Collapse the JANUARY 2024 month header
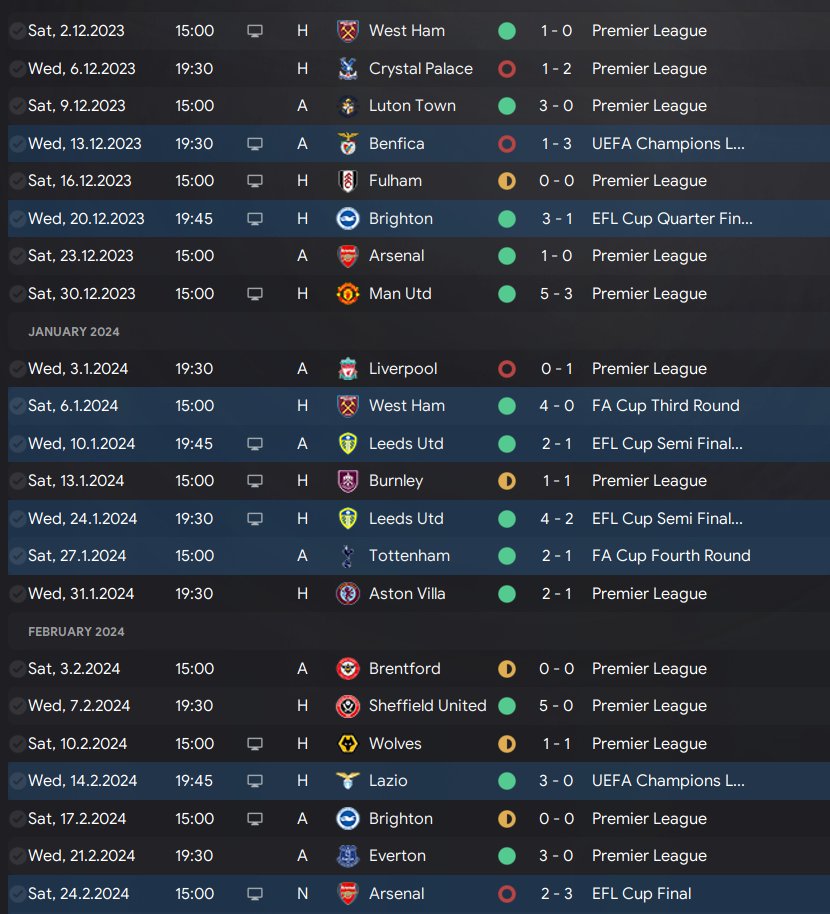Image resolution: width=830 pixels, height=914 pixels. point(74,332)
